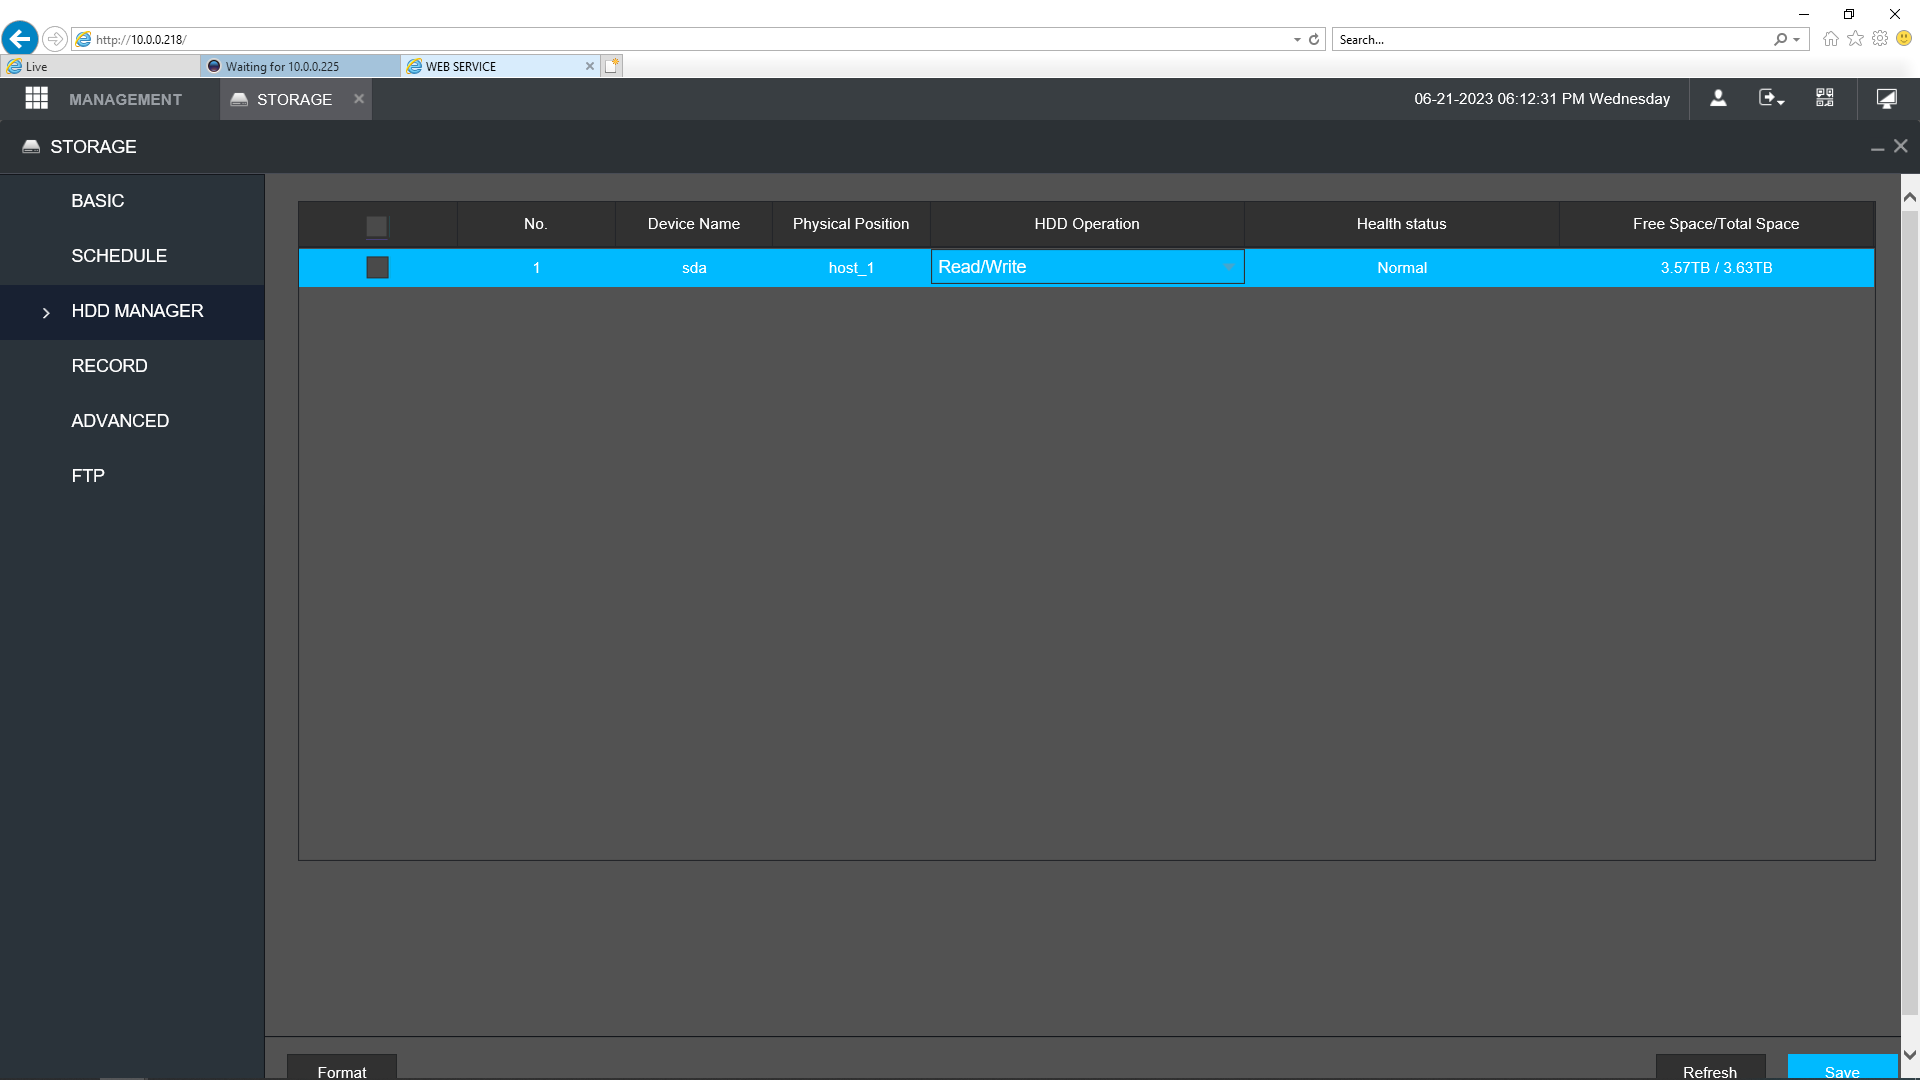Refresh the browser page

click(1314, 39)
